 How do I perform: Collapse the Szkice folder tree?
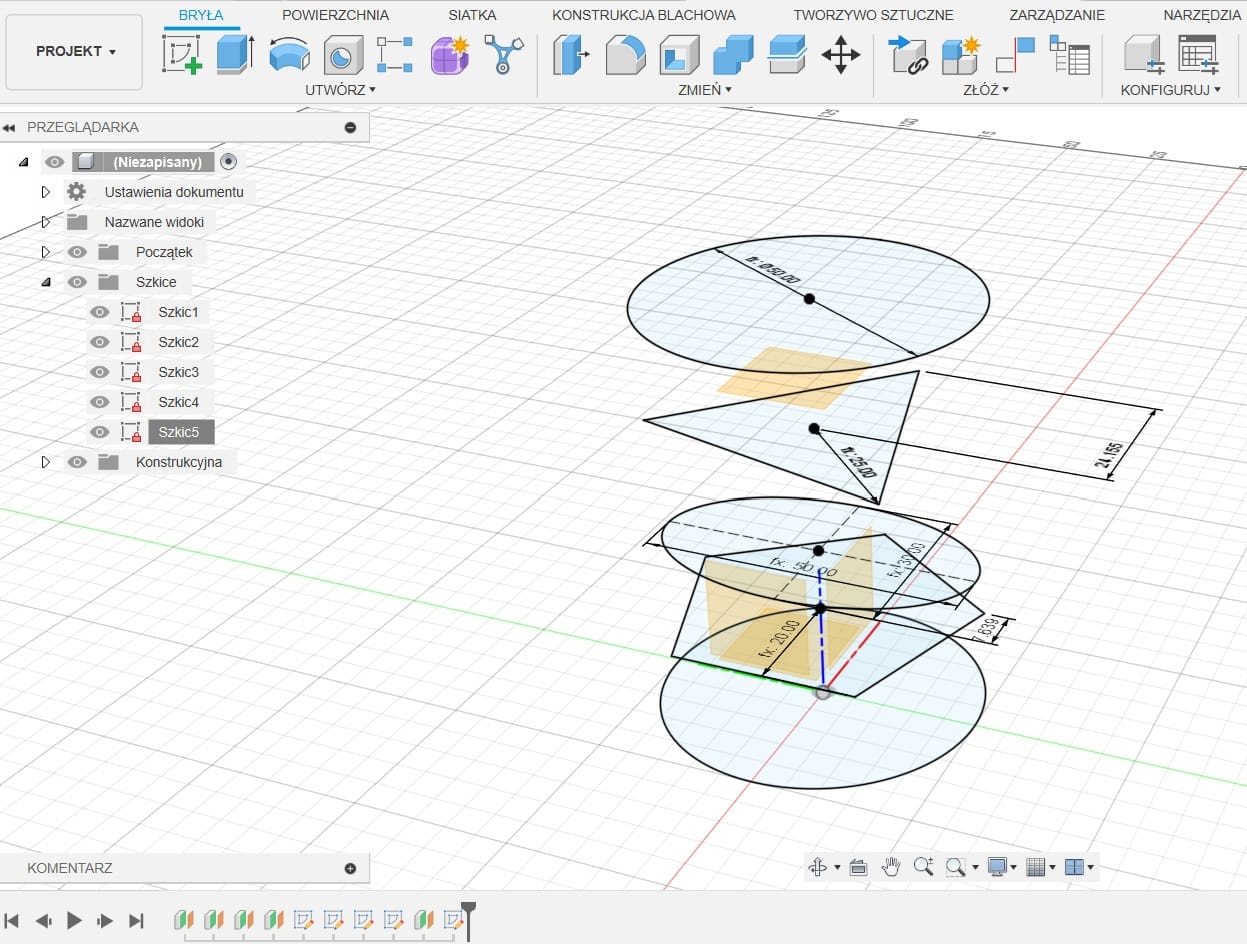45,282
